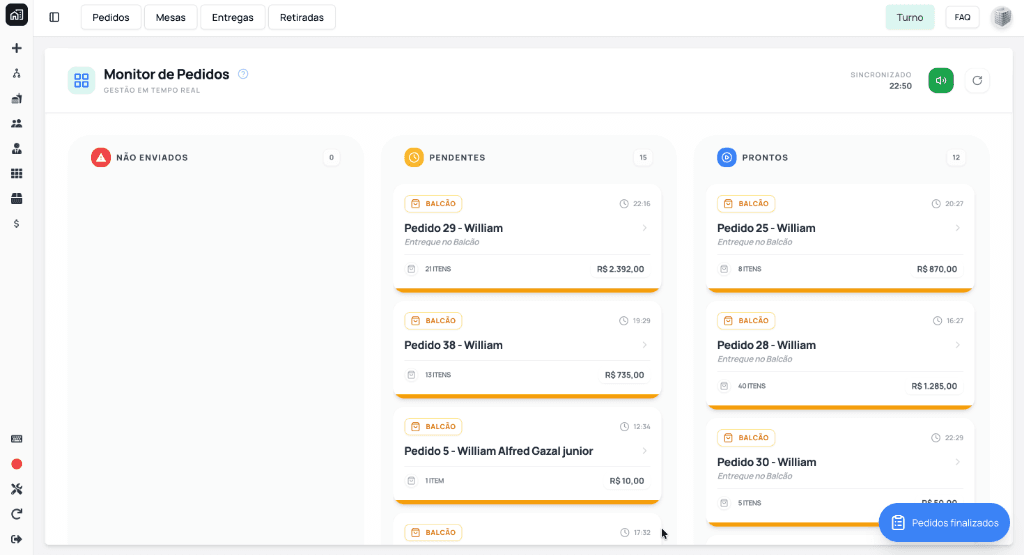The width and height of the screenshot is (1024, 555).
Task: Expand Pedido 5 William Alfred Gazal junior chevron
Action: click(645, 451)
